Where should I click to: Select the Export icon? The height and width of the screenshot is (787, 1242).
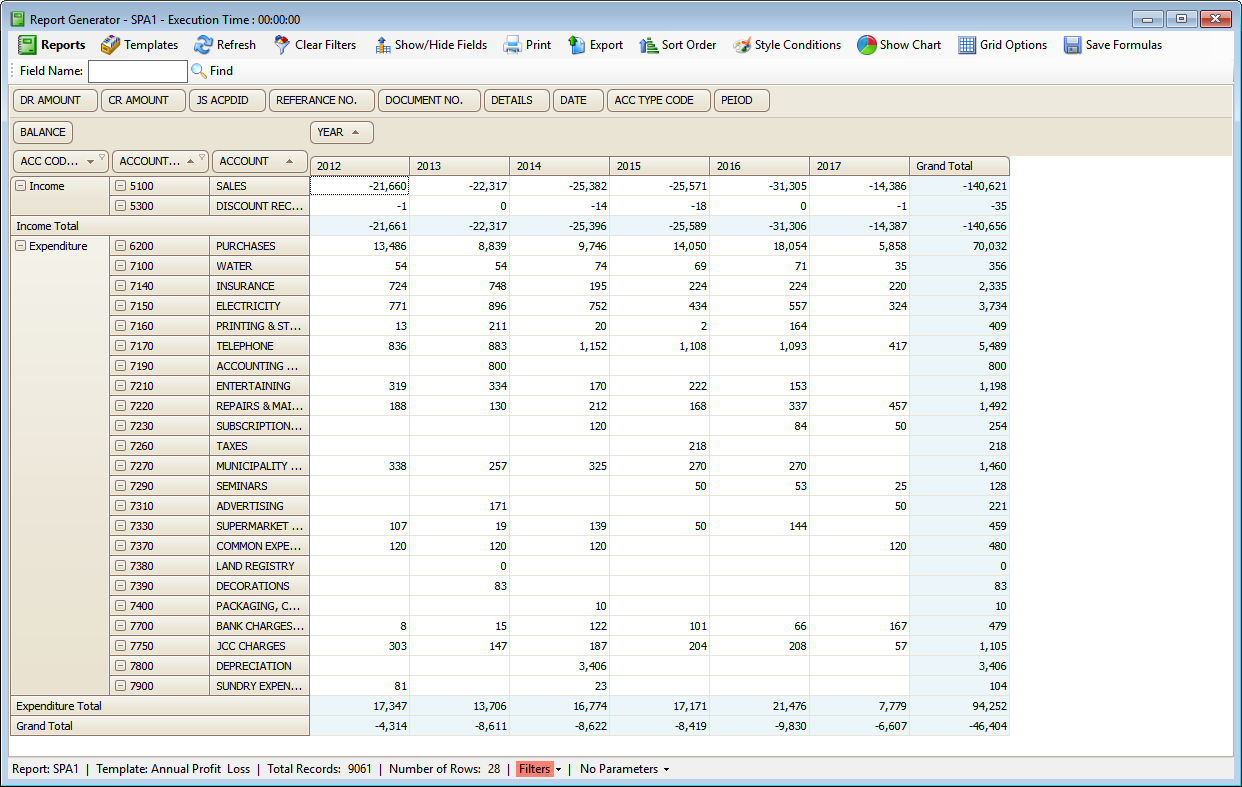(595, 44)
